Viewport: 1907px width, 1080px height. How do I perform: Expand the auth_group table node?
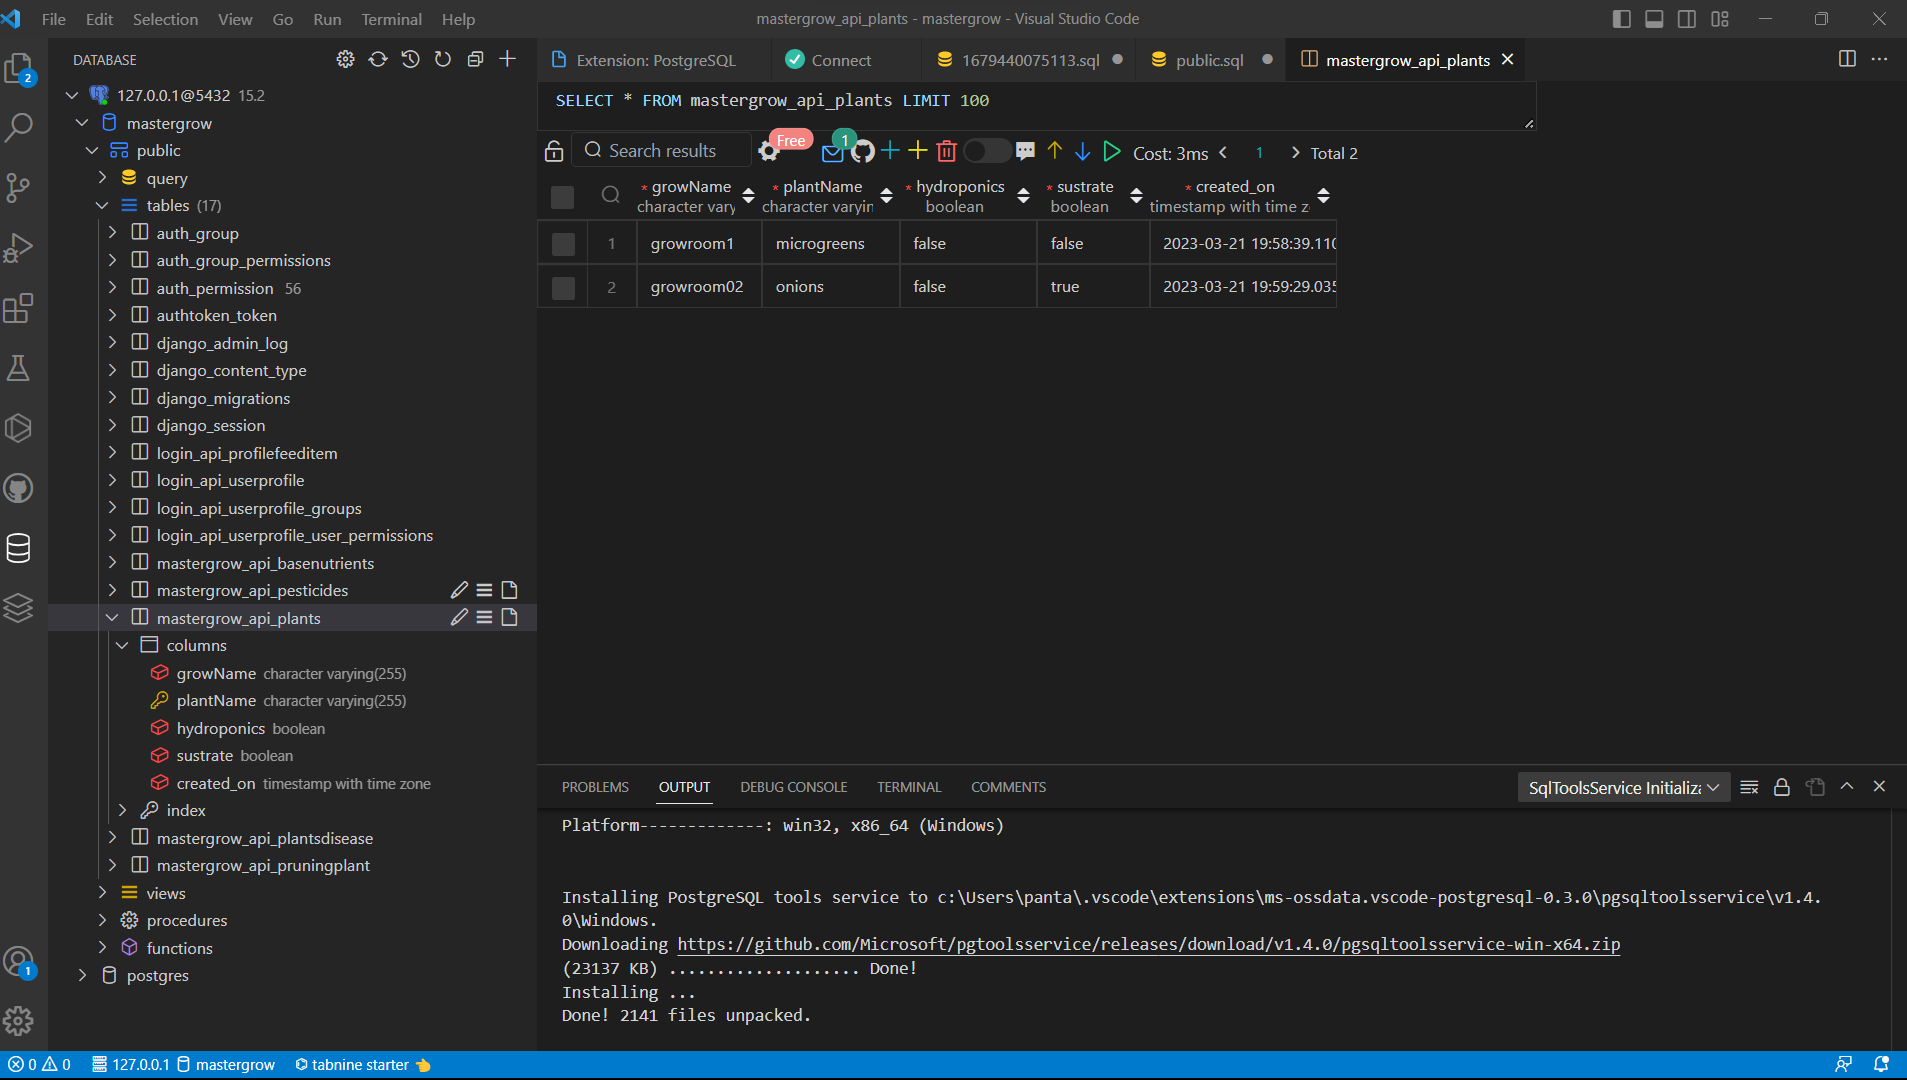click(x=112, y=233)
